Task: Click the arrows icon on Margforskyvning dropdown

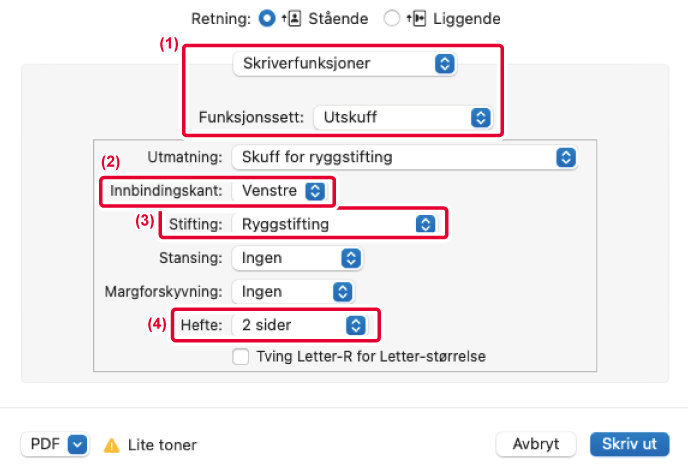Action: (x=343, y=292)
